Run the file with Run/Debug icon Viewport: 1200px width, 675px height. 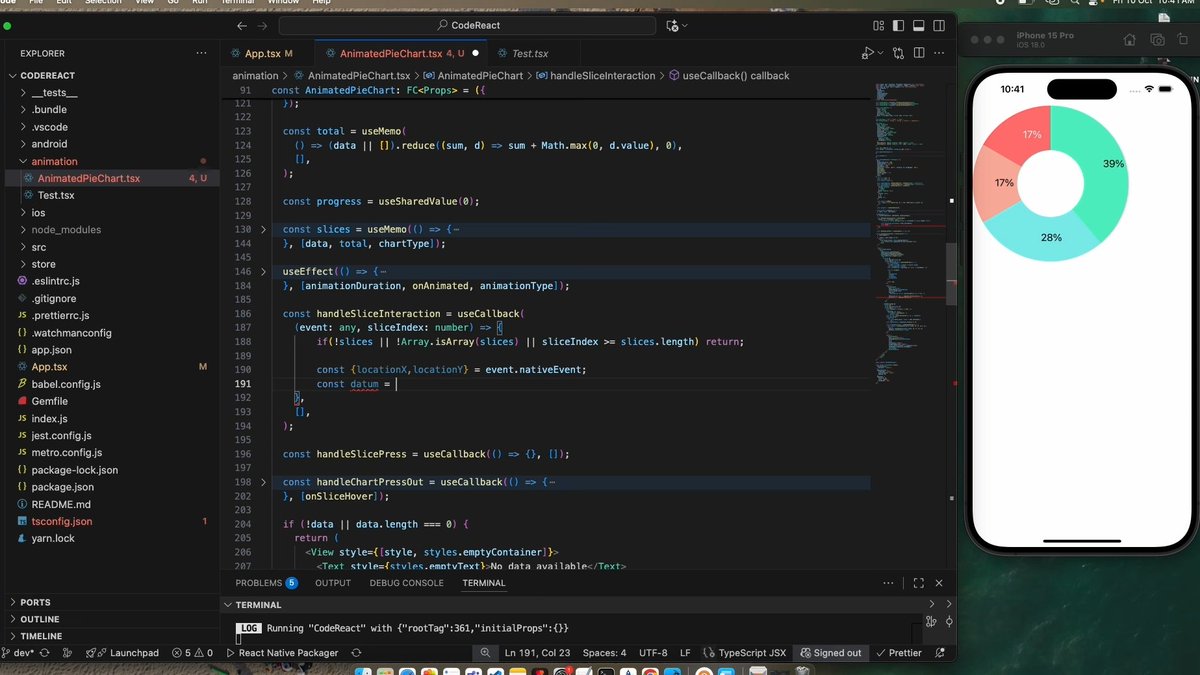(x=868, y=53)
